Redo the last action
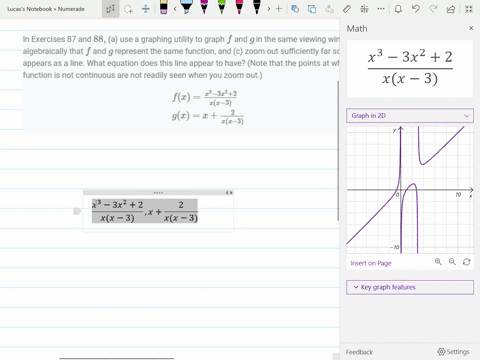Image resolution: width=480 pixels, height=360 pixels. 433,9
